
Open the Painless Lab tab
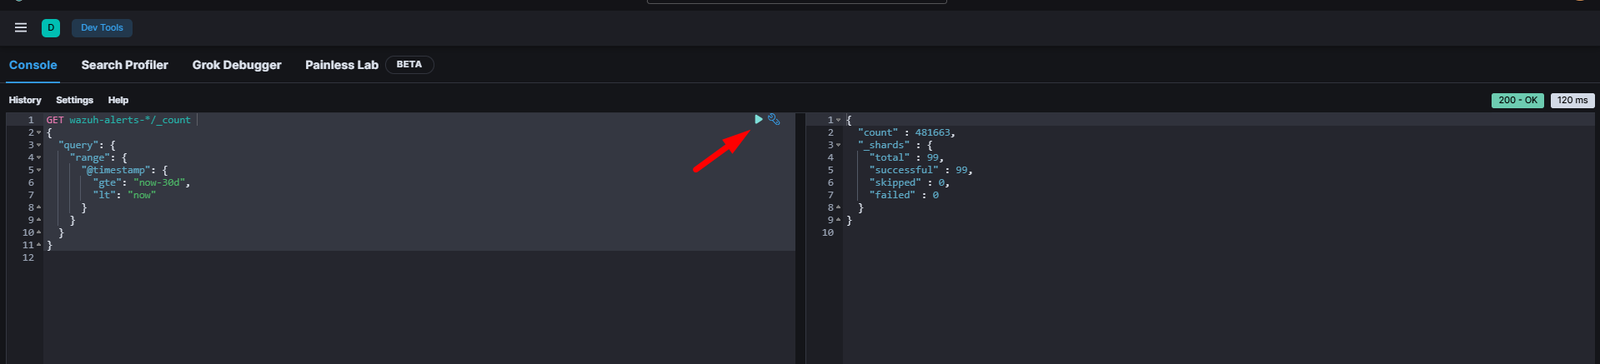pyautogui.click(x=342, y=65)
